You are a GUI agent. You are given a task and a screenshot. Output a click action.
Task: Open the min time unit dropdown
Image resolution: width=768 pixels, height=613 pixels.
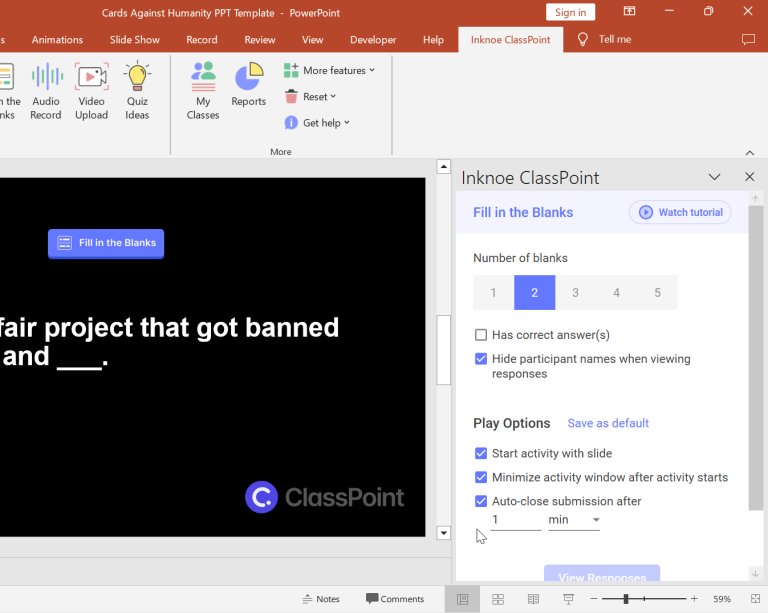(574, 520)
